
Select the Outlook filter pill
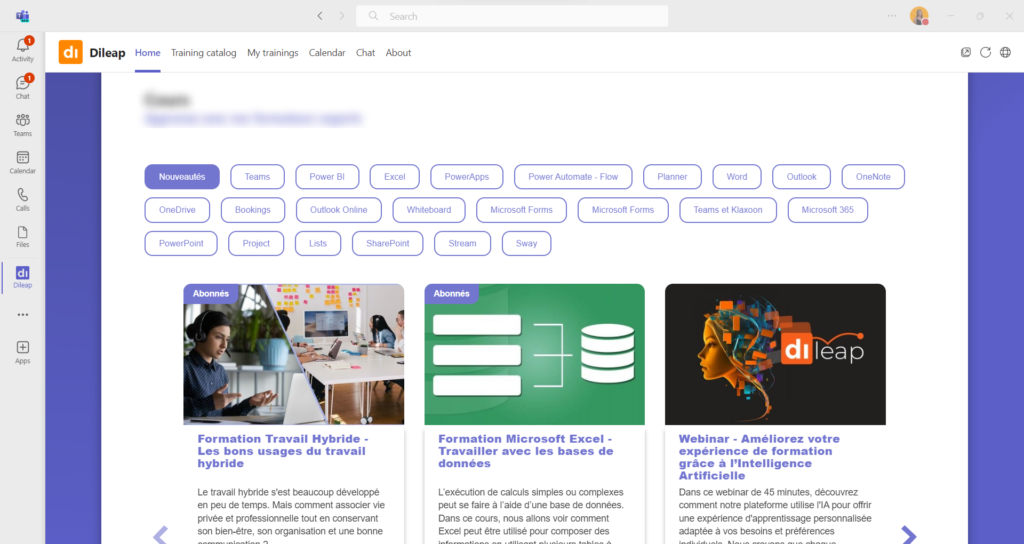pos(801,177)
